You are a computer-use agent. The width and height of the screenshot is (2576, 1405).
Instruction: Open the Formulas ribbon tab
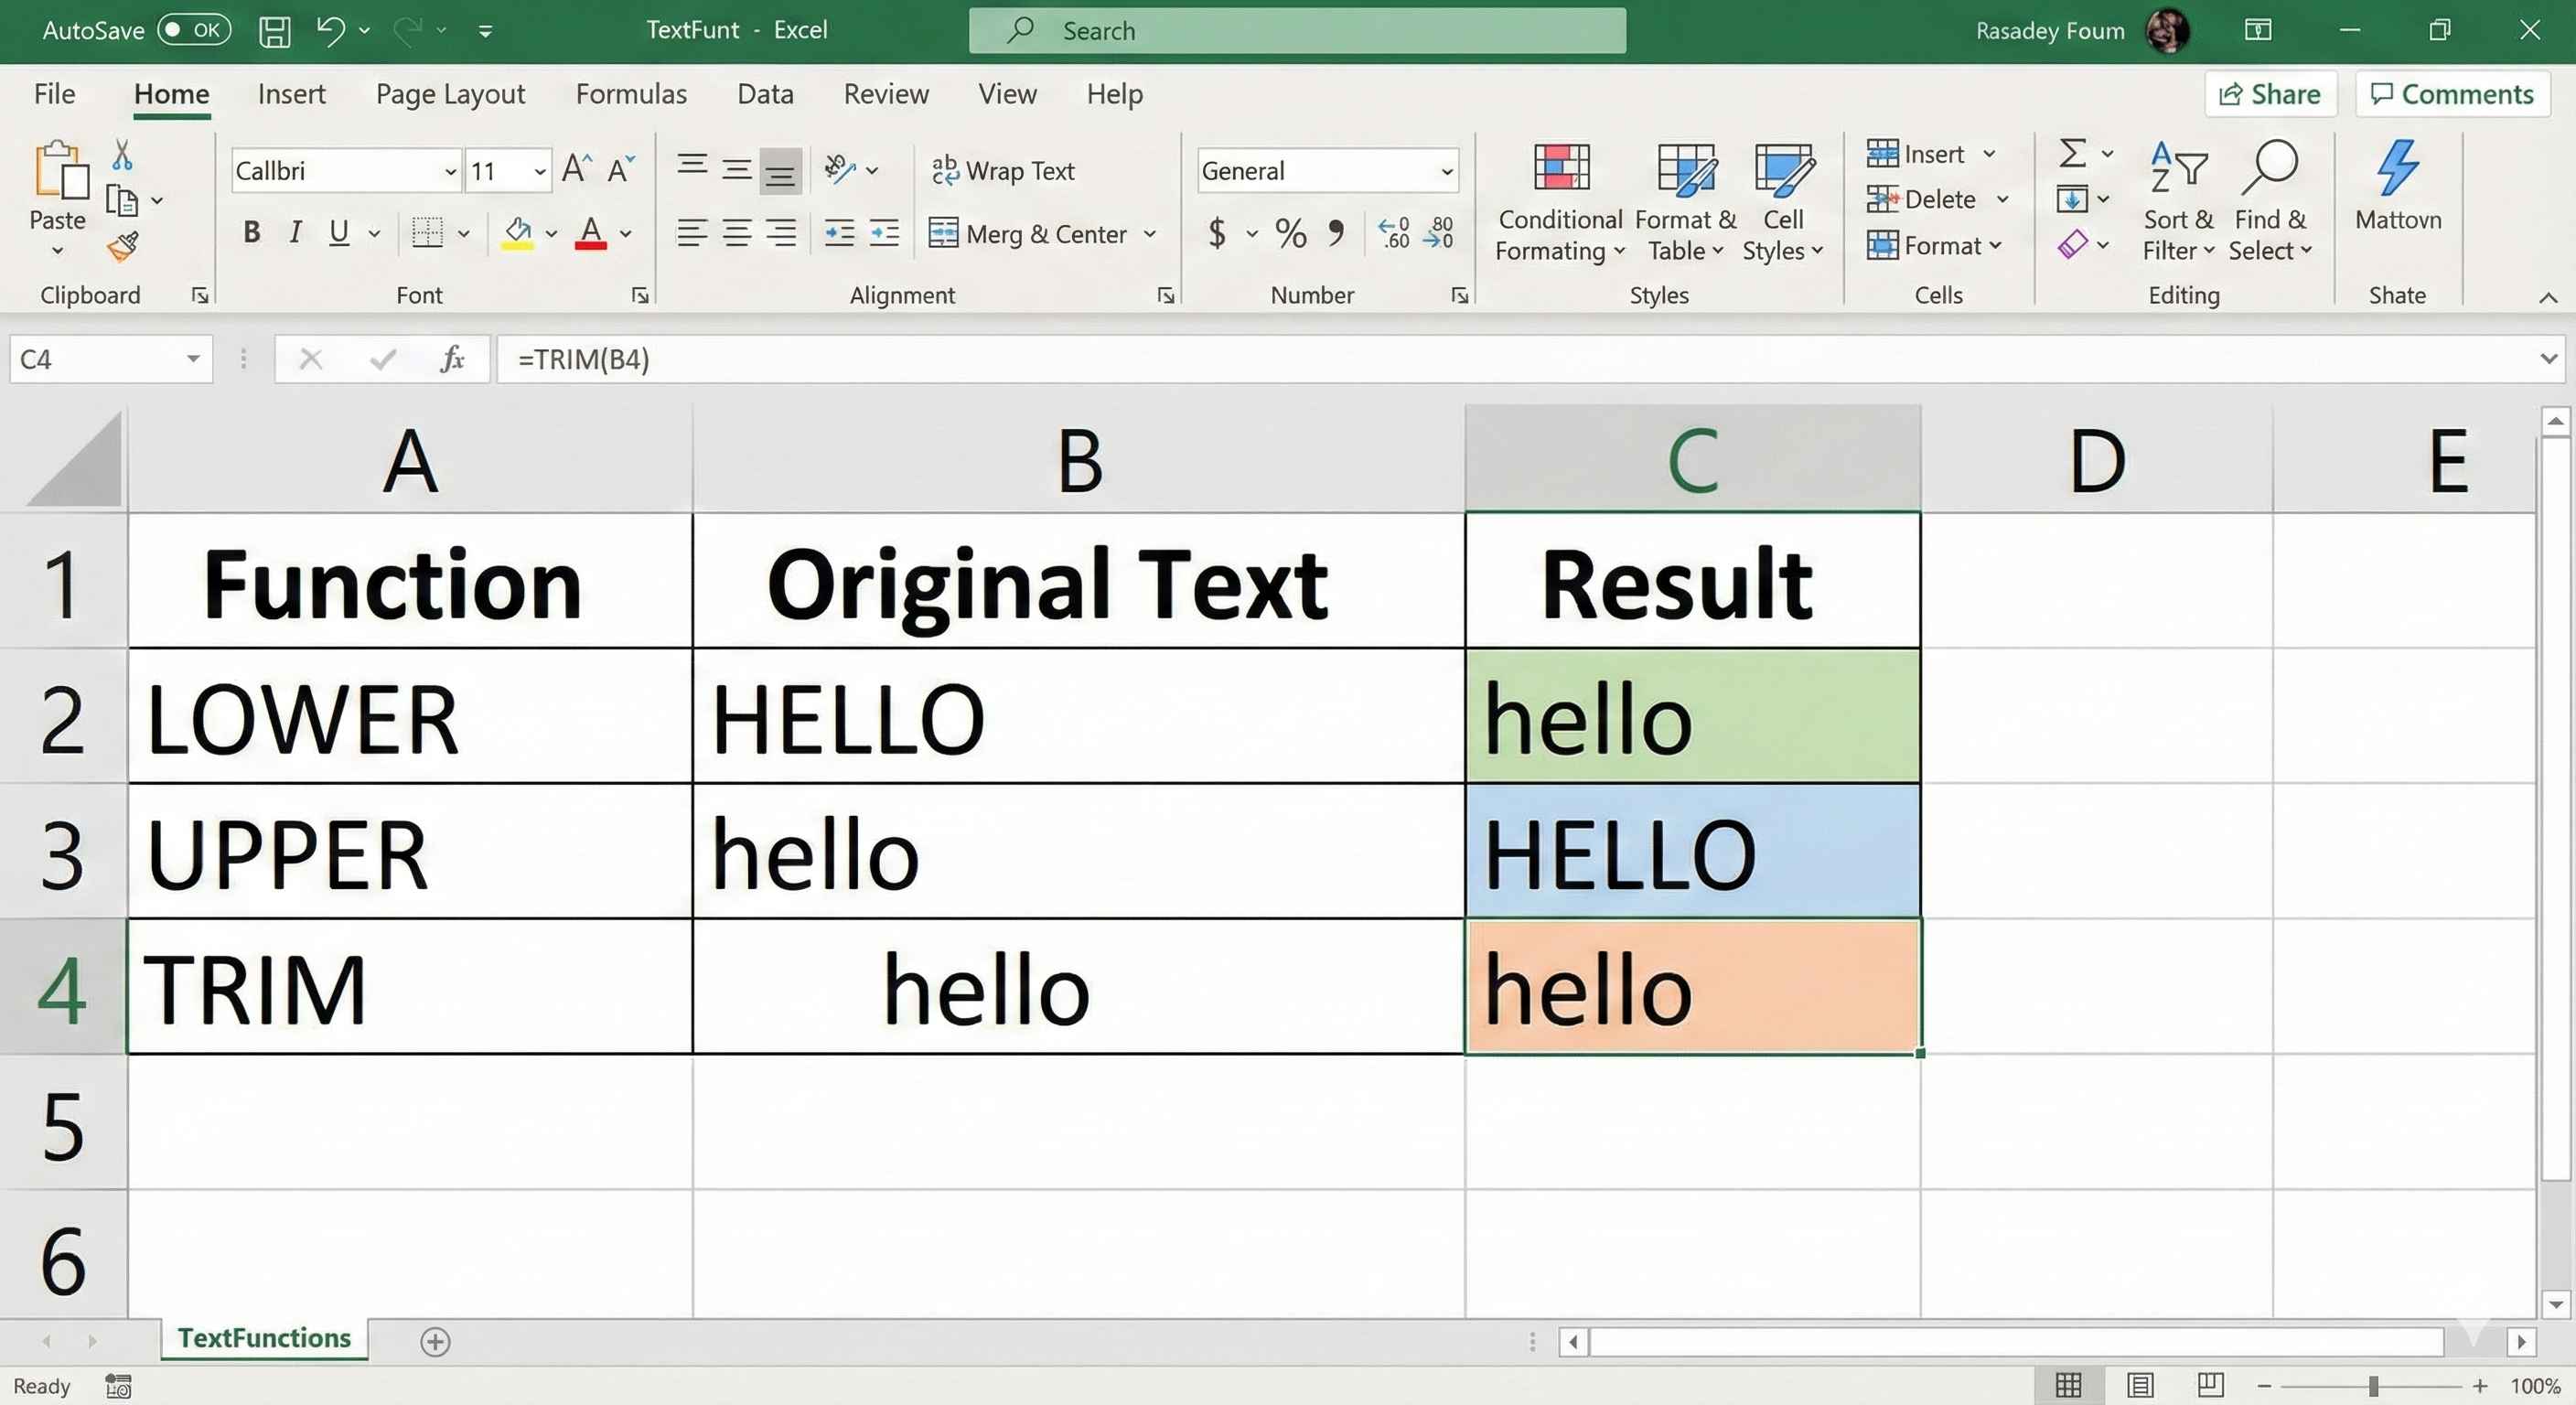click(x=631, y=94)
